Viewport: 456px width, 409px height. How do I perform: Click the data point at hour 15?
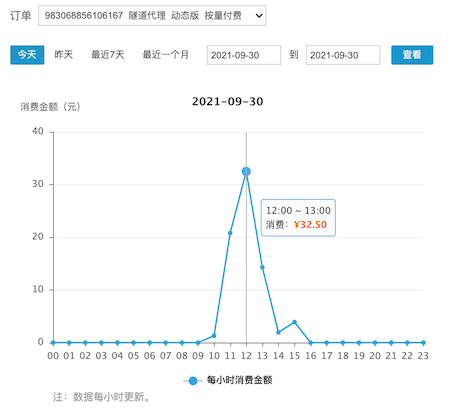pos(294,322)
